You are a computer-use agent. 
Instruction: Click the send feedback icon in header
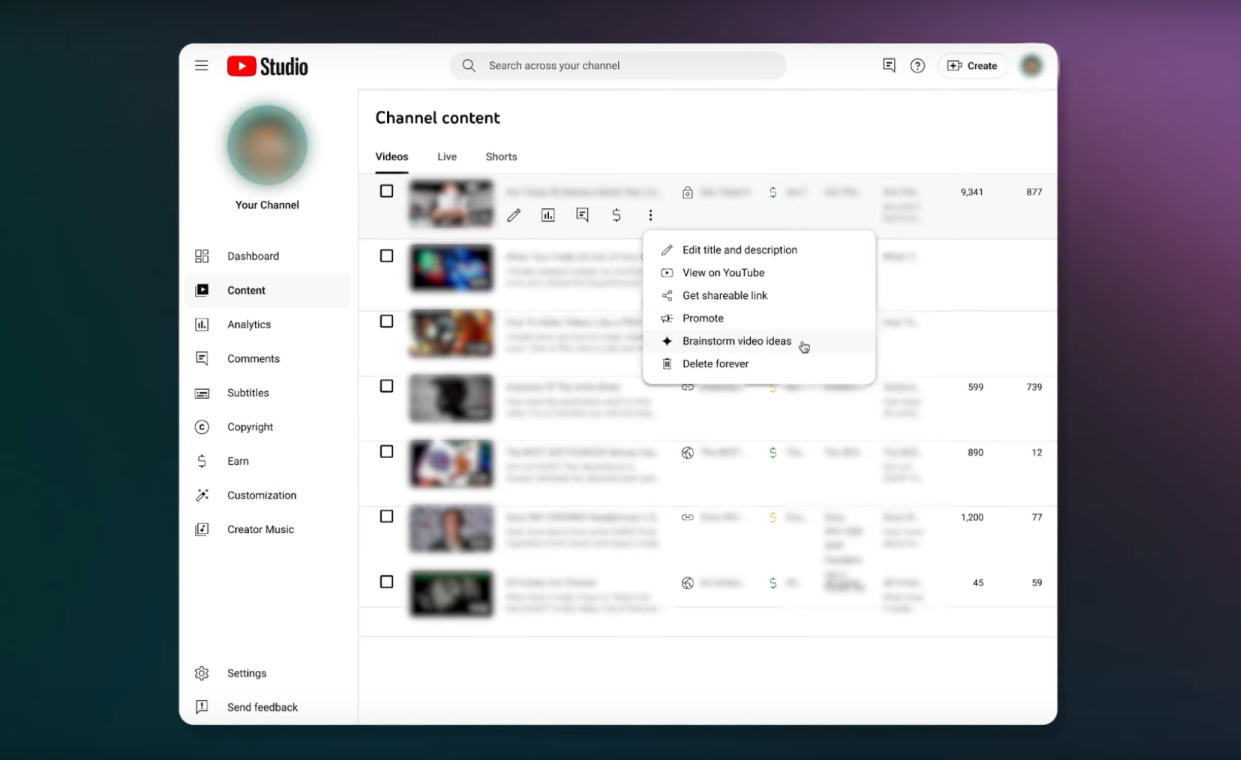889,66
